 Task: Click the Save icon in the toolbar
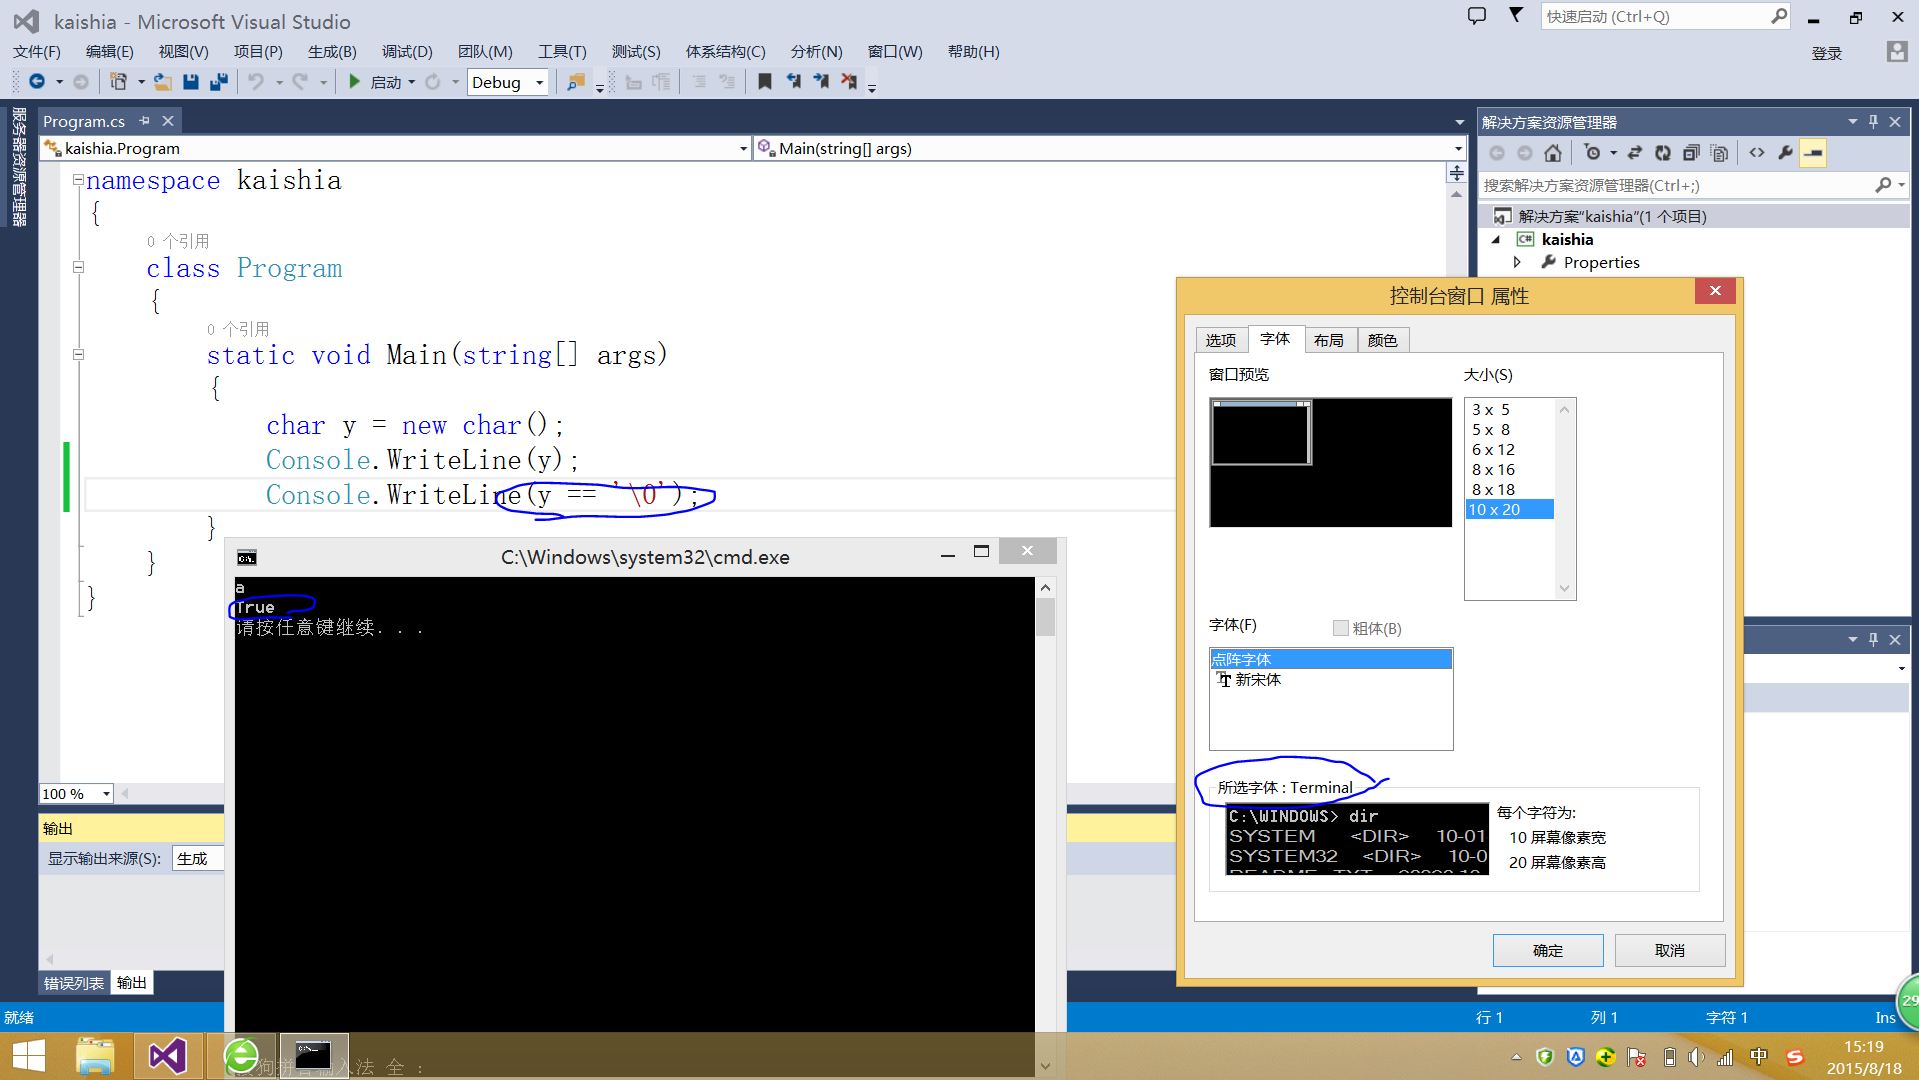coord(191,82)
